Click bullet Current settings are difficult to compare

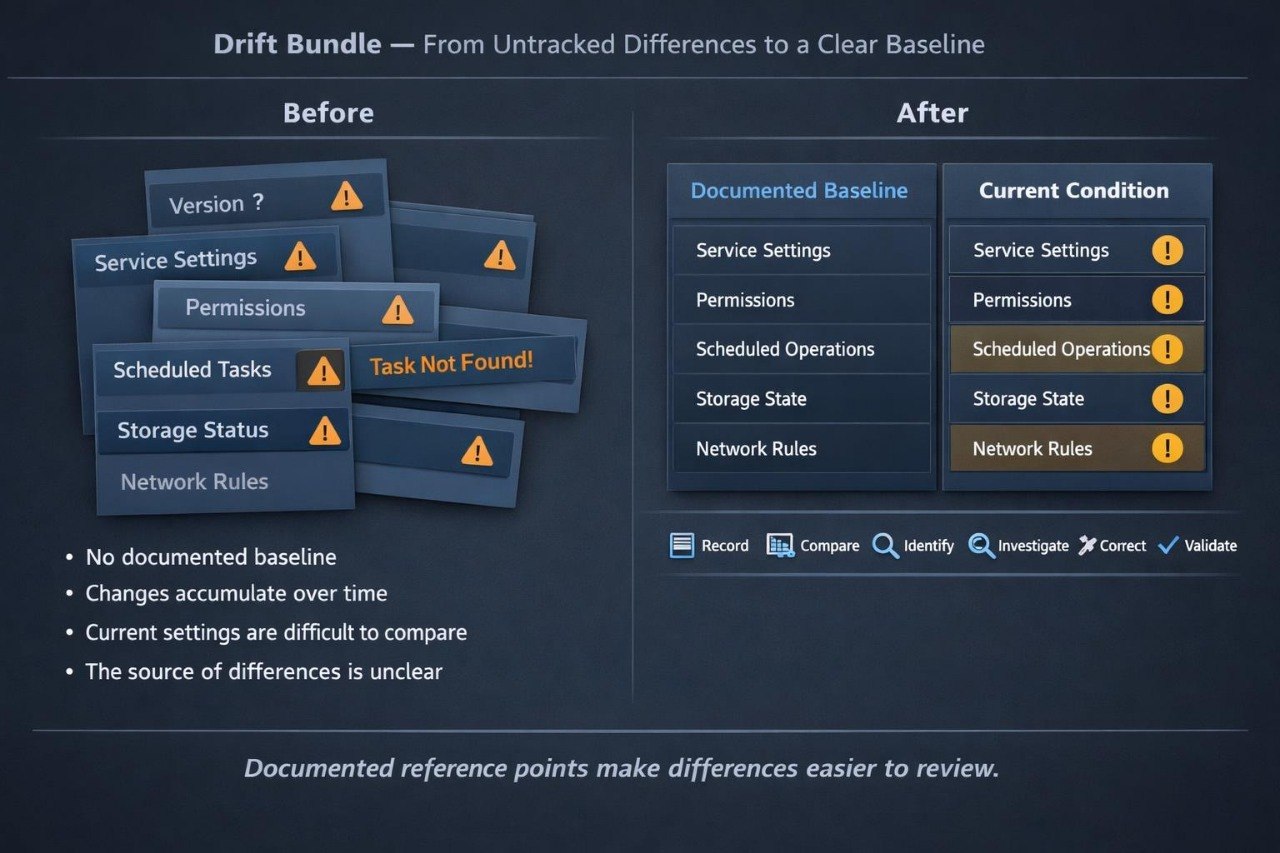[276, 633]
